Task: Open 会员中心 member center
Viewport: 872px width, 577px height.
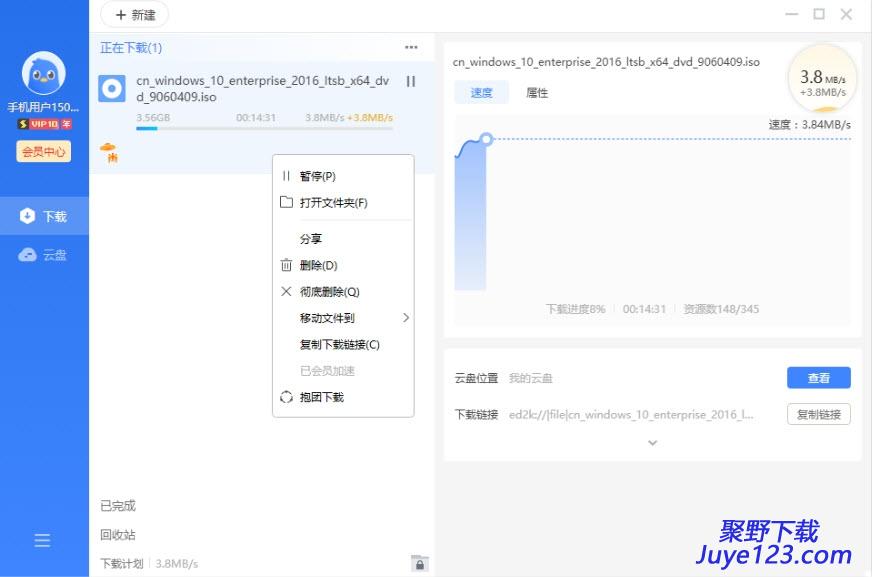Action: (x=44, y=151)
